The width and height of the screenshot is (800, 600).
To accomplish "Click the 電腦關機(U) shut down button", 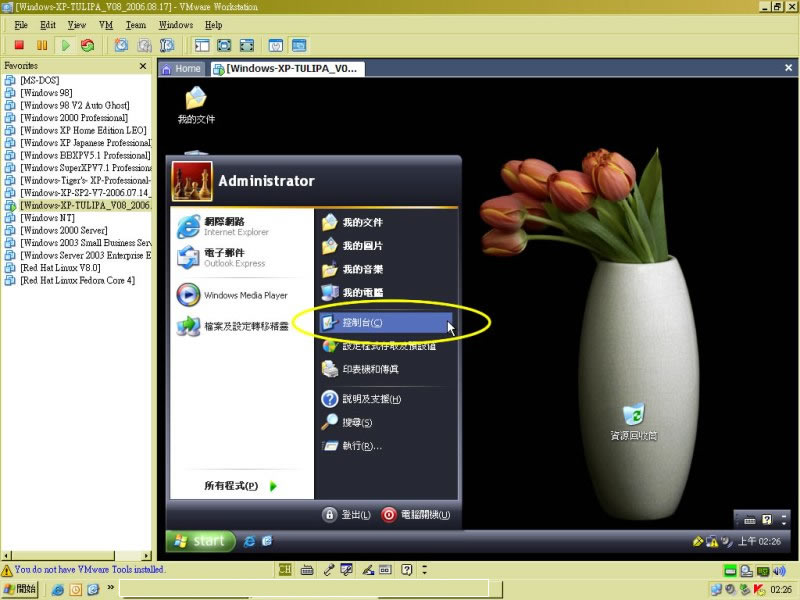I will (415, 515).
